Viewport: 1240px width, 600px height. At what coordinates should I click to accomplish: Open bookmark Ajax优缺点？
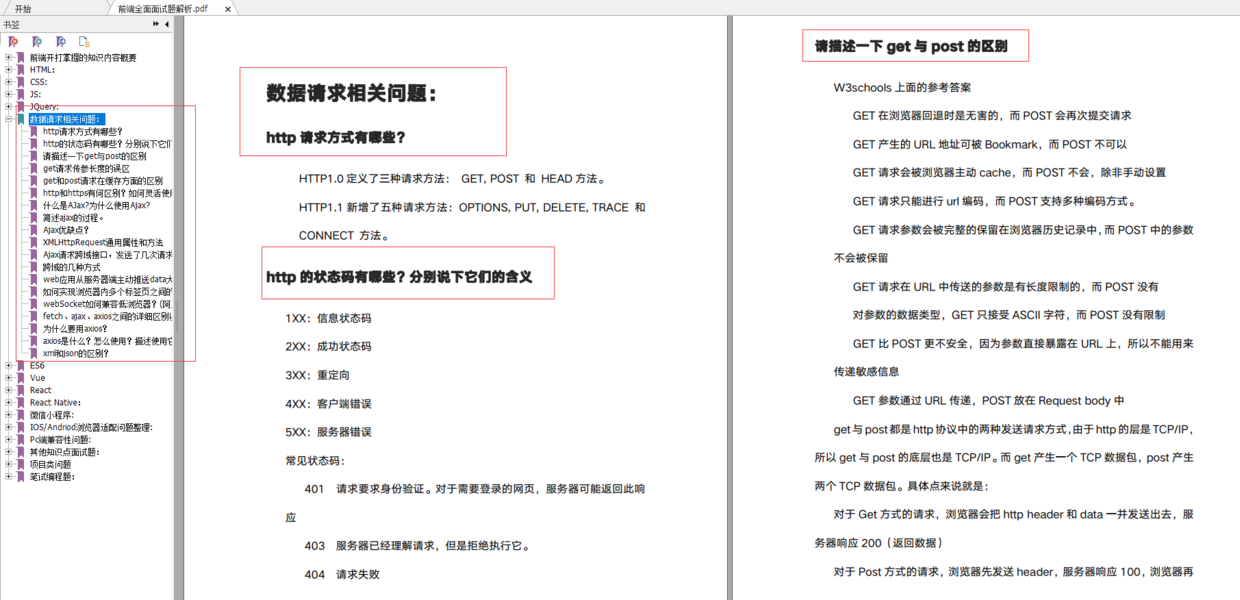click(65, 230)
